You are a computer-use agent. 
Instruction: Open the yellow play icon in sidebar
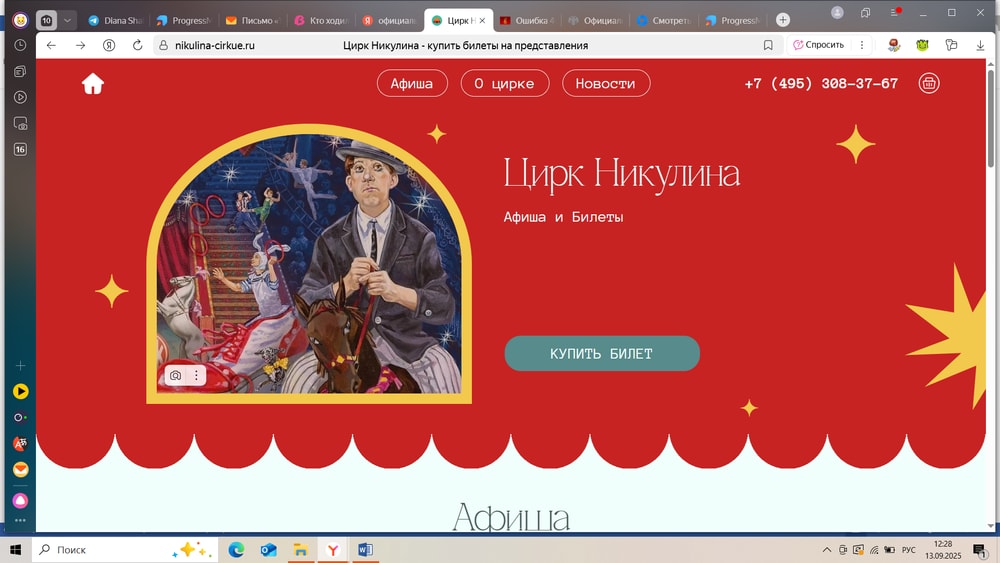click(20, 391)
